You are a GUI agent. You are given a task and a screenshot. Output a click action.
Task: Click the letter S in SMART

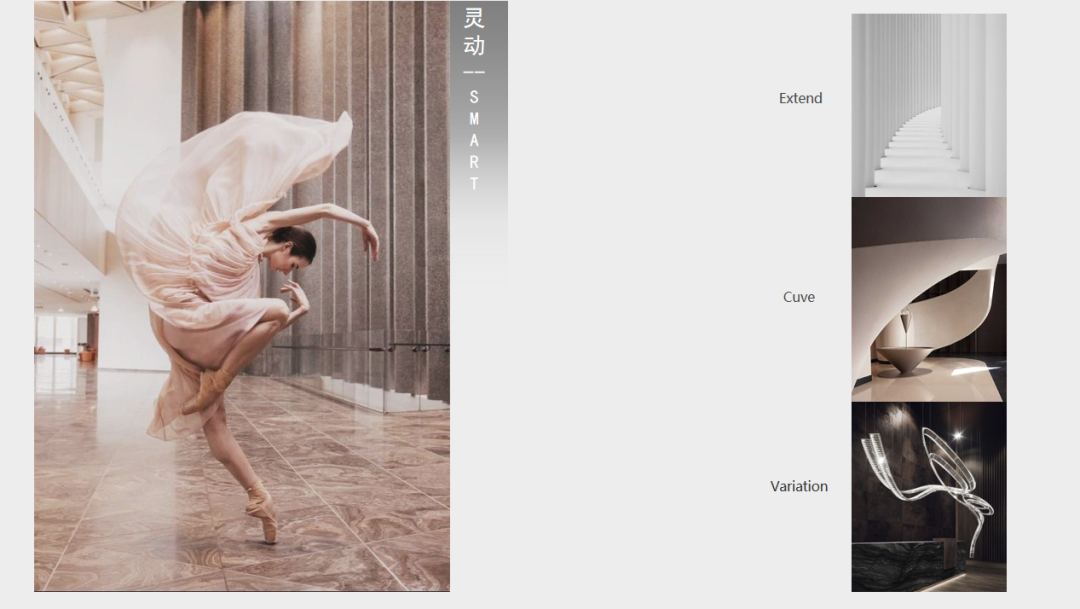[474, 97]
